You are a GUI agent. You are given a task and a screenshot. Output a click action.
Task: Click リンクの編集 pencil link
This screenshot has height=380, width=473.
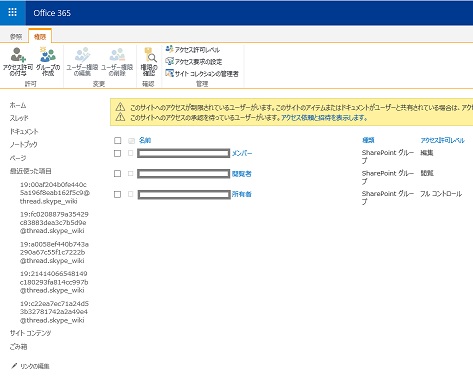(x=31, y=366)
